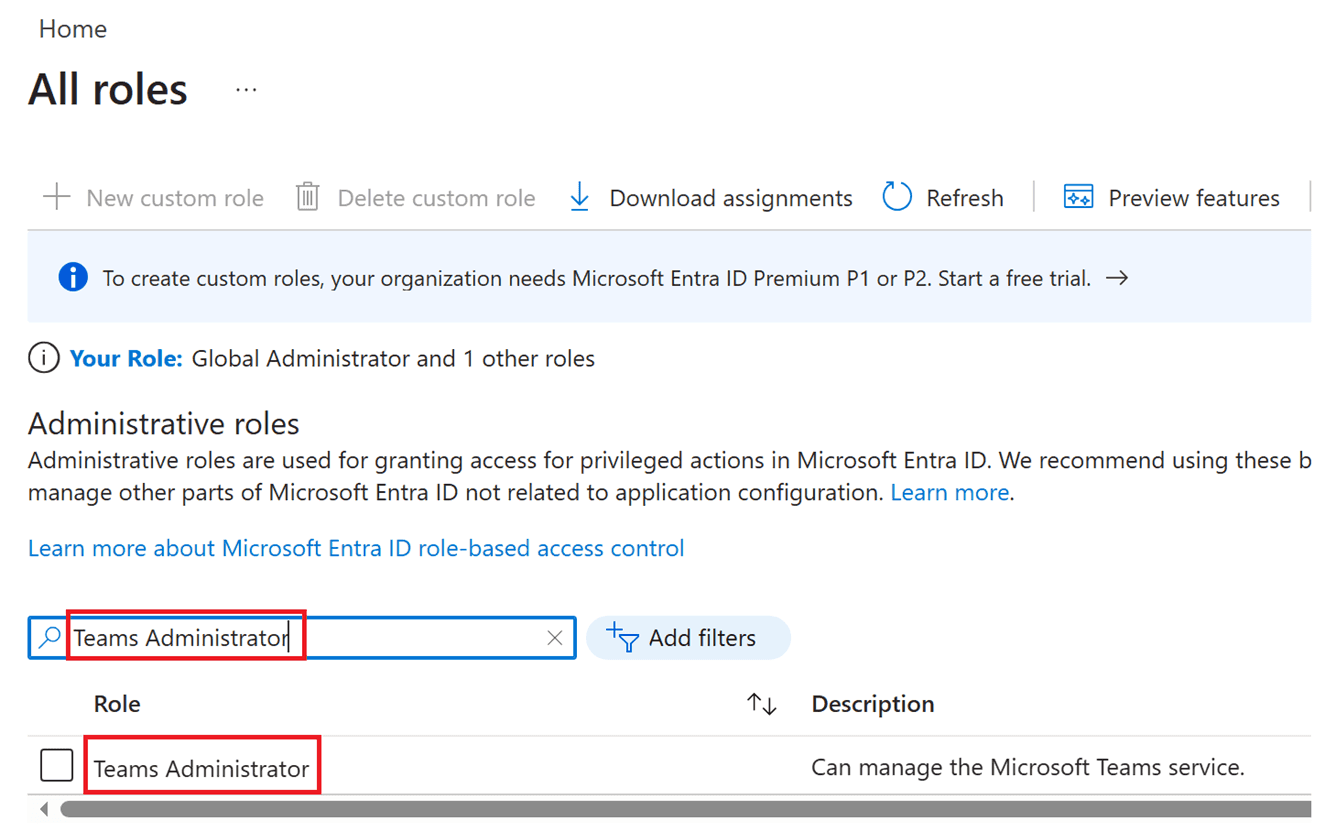
Task: Open the ellipsis menu beside All roles
Action: click(x=246, y=90)
